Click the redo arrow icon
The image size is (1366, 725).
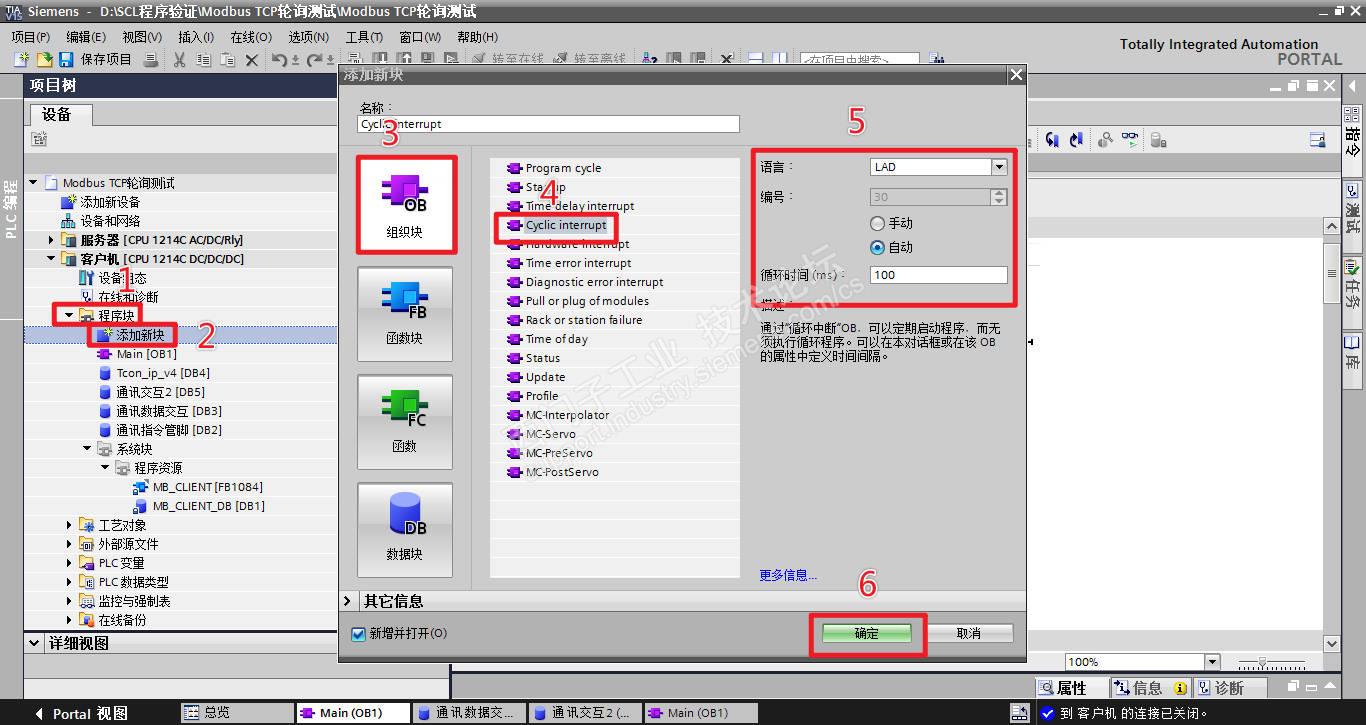point(313,60)
